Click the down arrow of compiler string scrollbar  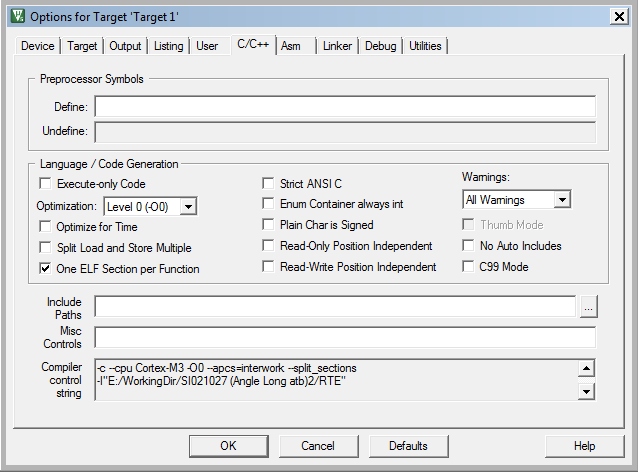586,392
